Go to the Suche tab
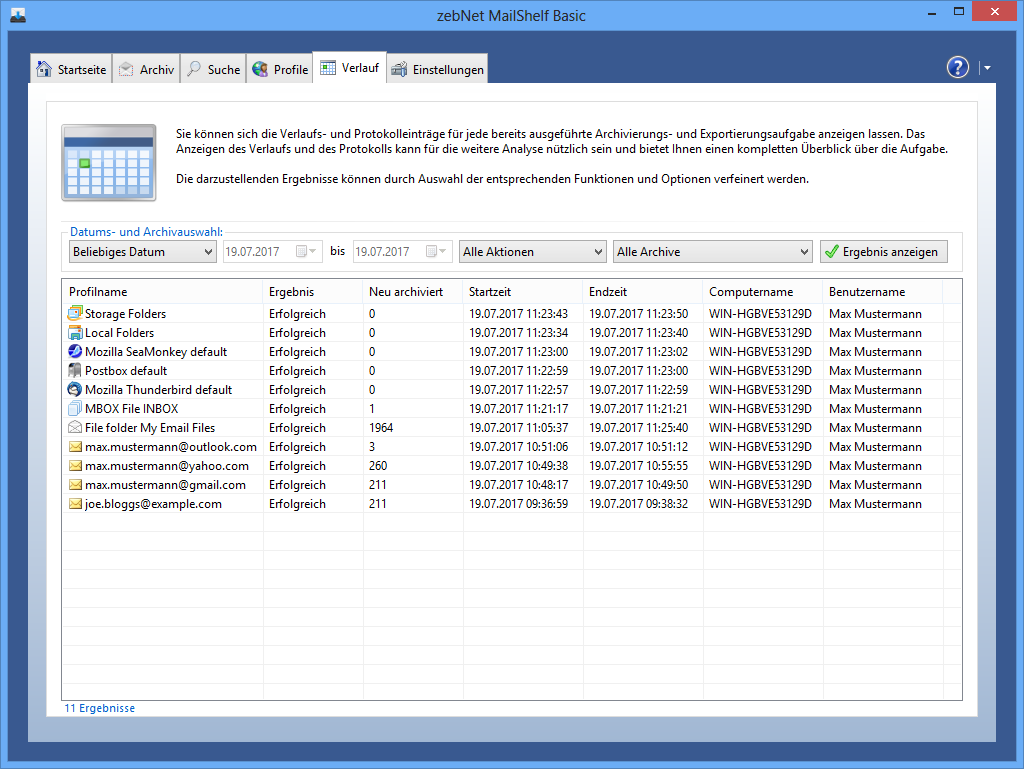 [213, 69]
